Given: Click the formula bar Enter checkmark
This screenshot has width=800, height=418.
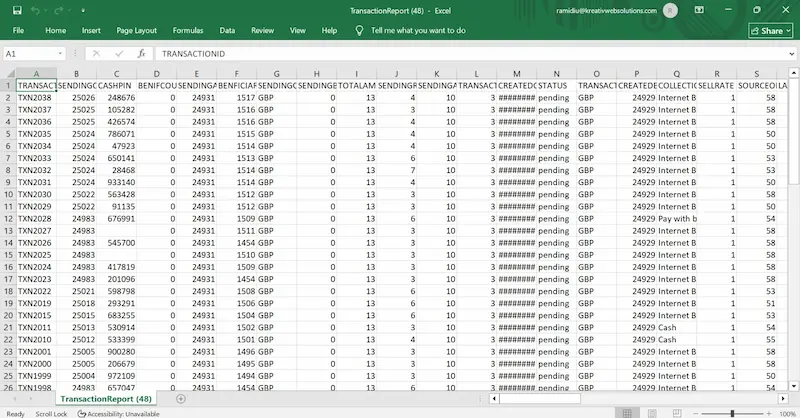Looking at the screenshot, I should click(x=117, y=53).
